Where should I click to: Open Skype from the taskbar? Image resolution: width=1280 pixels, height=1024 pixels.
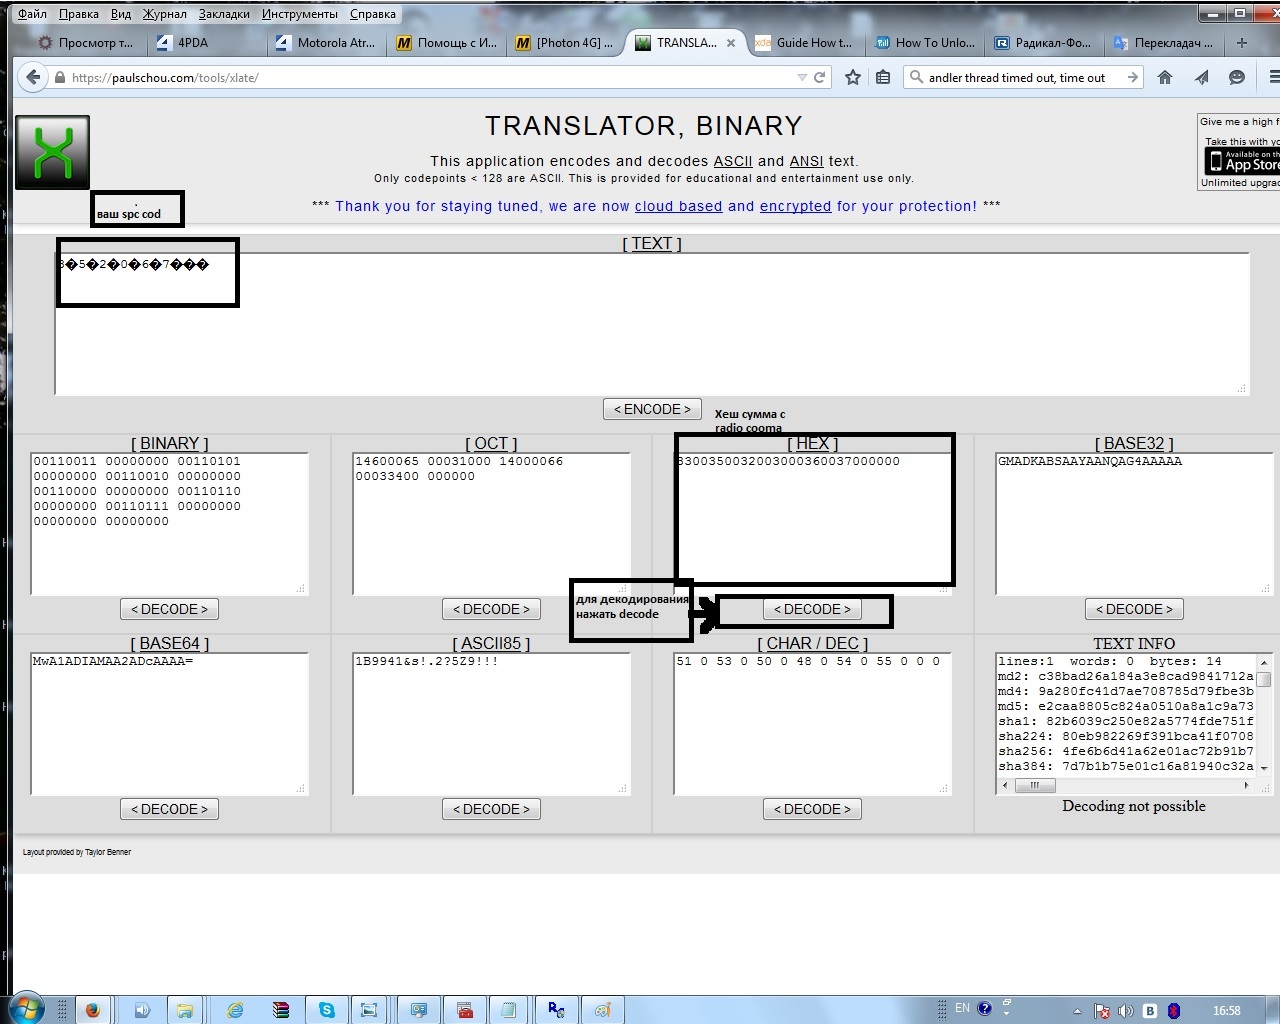coord(327,1010)
